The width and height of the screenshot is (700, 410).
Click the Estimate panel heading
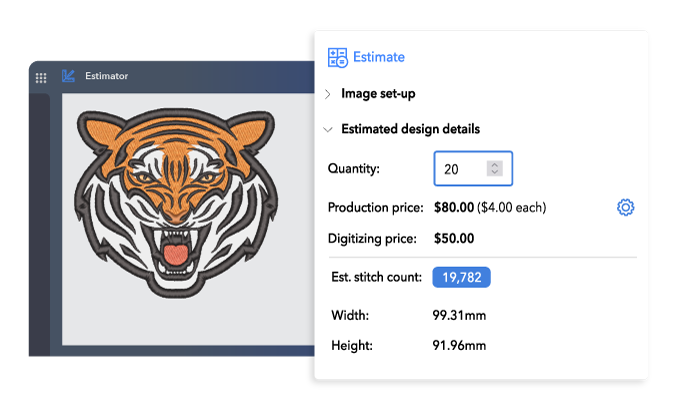378,58
